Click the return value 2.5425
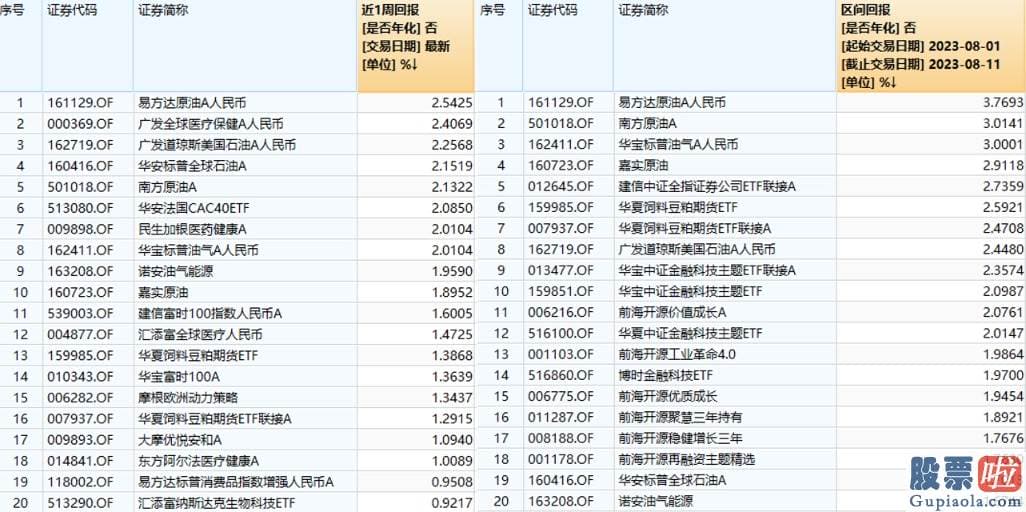1026x512 pixels. coord(452,102)
